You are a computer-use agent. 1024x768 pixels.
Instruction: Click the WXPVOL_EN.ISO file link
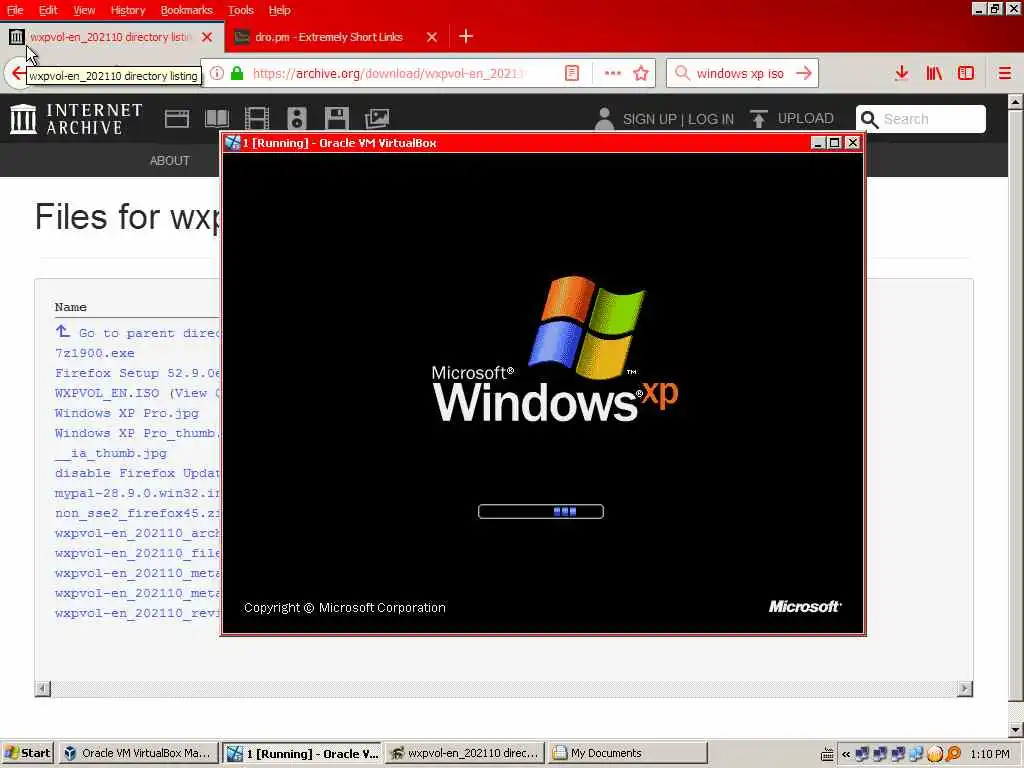107,393
